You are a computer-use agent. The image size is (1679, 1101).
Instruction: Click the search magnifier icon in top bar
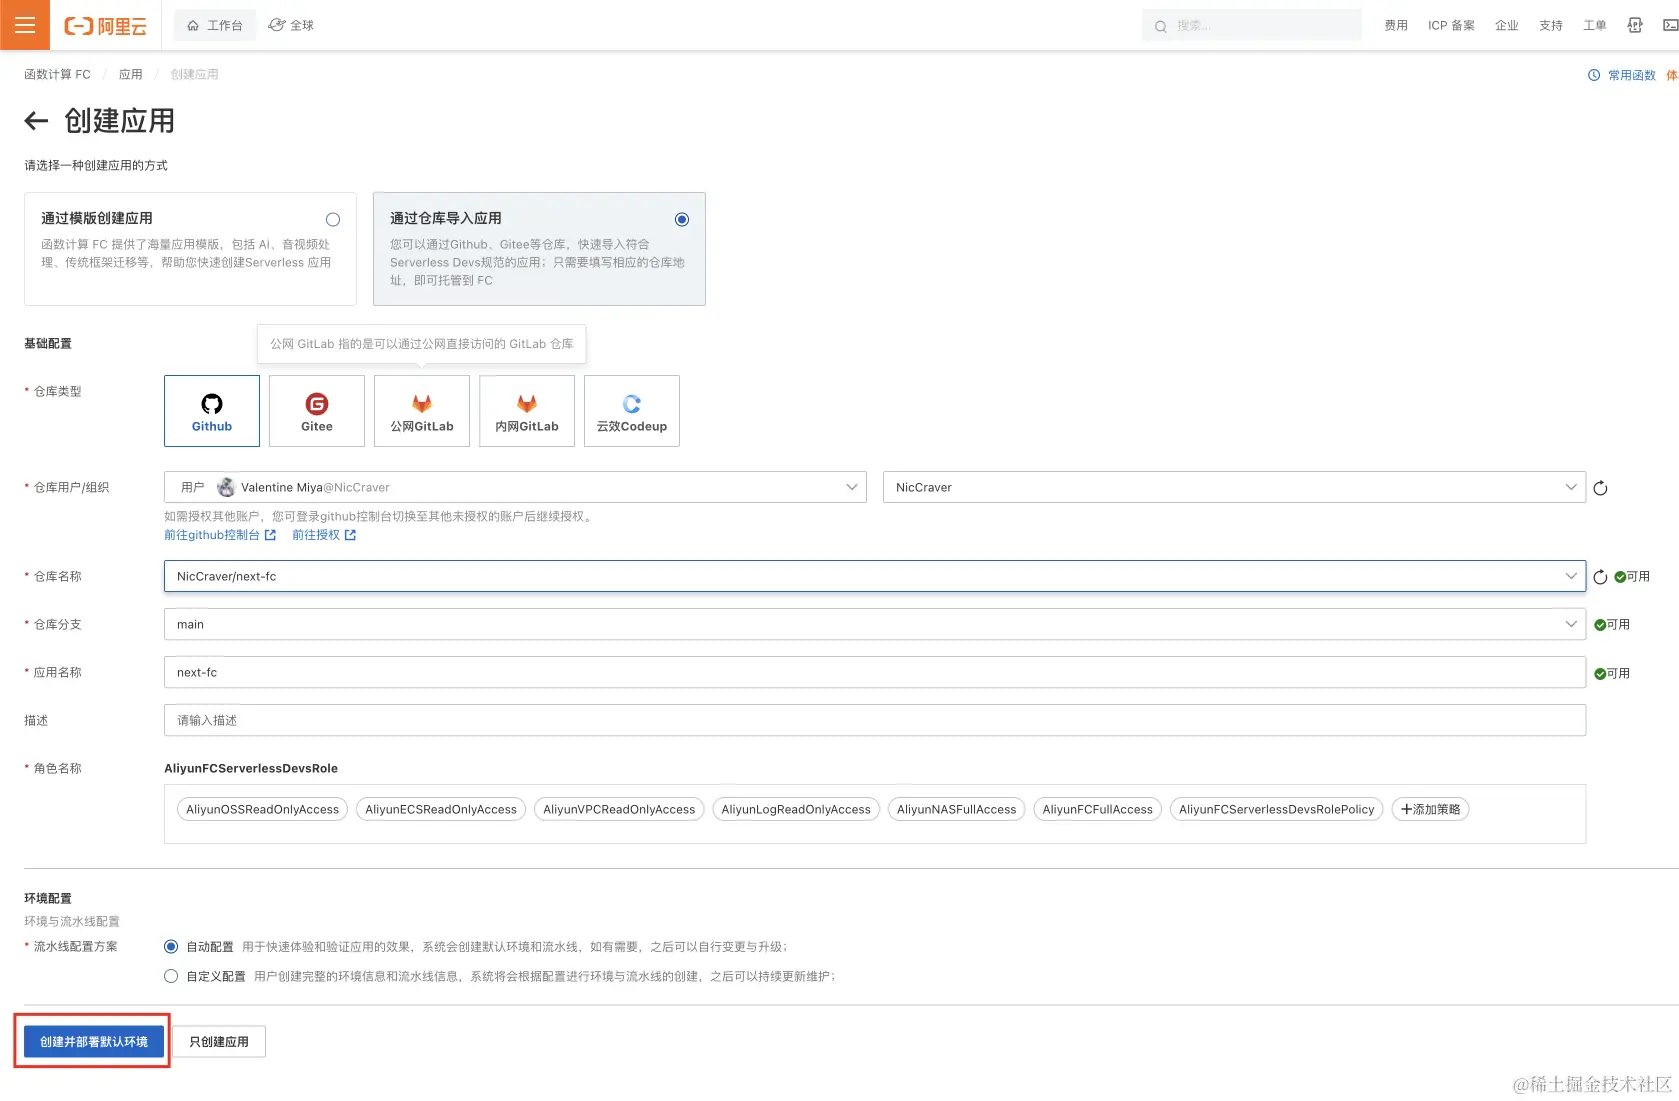[1160, 26]
